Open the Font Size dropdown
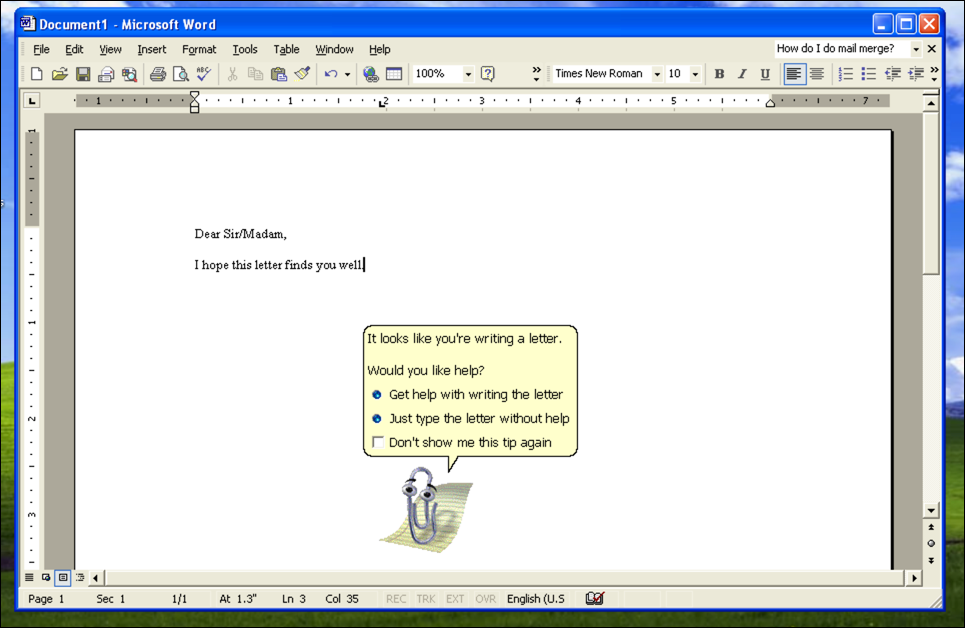Screen dimensions: 965x628 coord(695,73)
